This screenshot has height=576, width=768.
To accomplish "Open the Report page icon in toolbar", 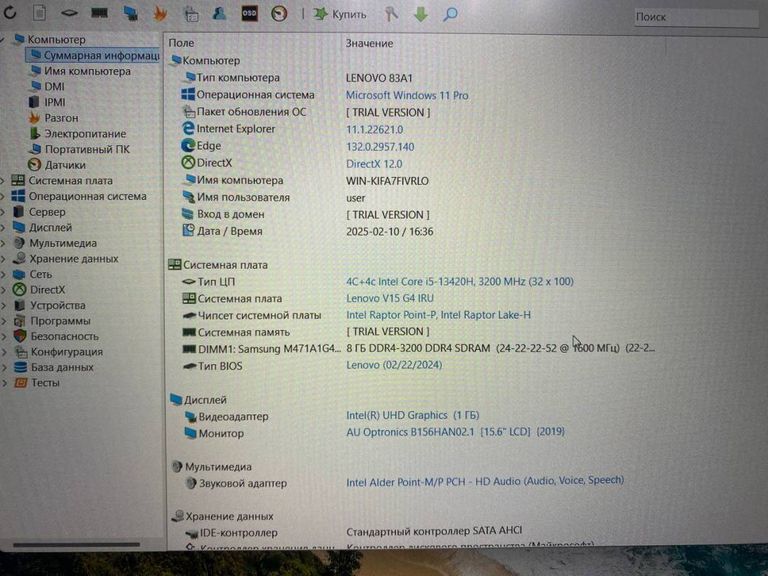I will tap(39, 13).
